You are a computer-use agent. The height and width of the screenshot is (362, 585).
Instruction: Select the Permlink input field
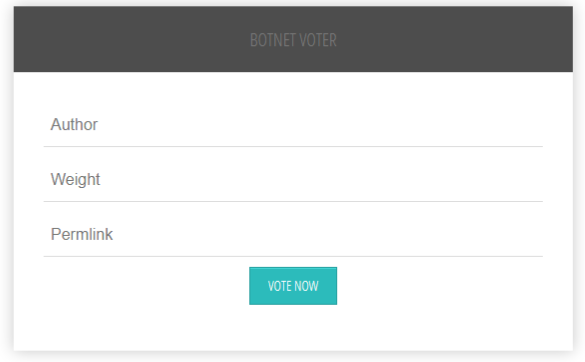293,234
